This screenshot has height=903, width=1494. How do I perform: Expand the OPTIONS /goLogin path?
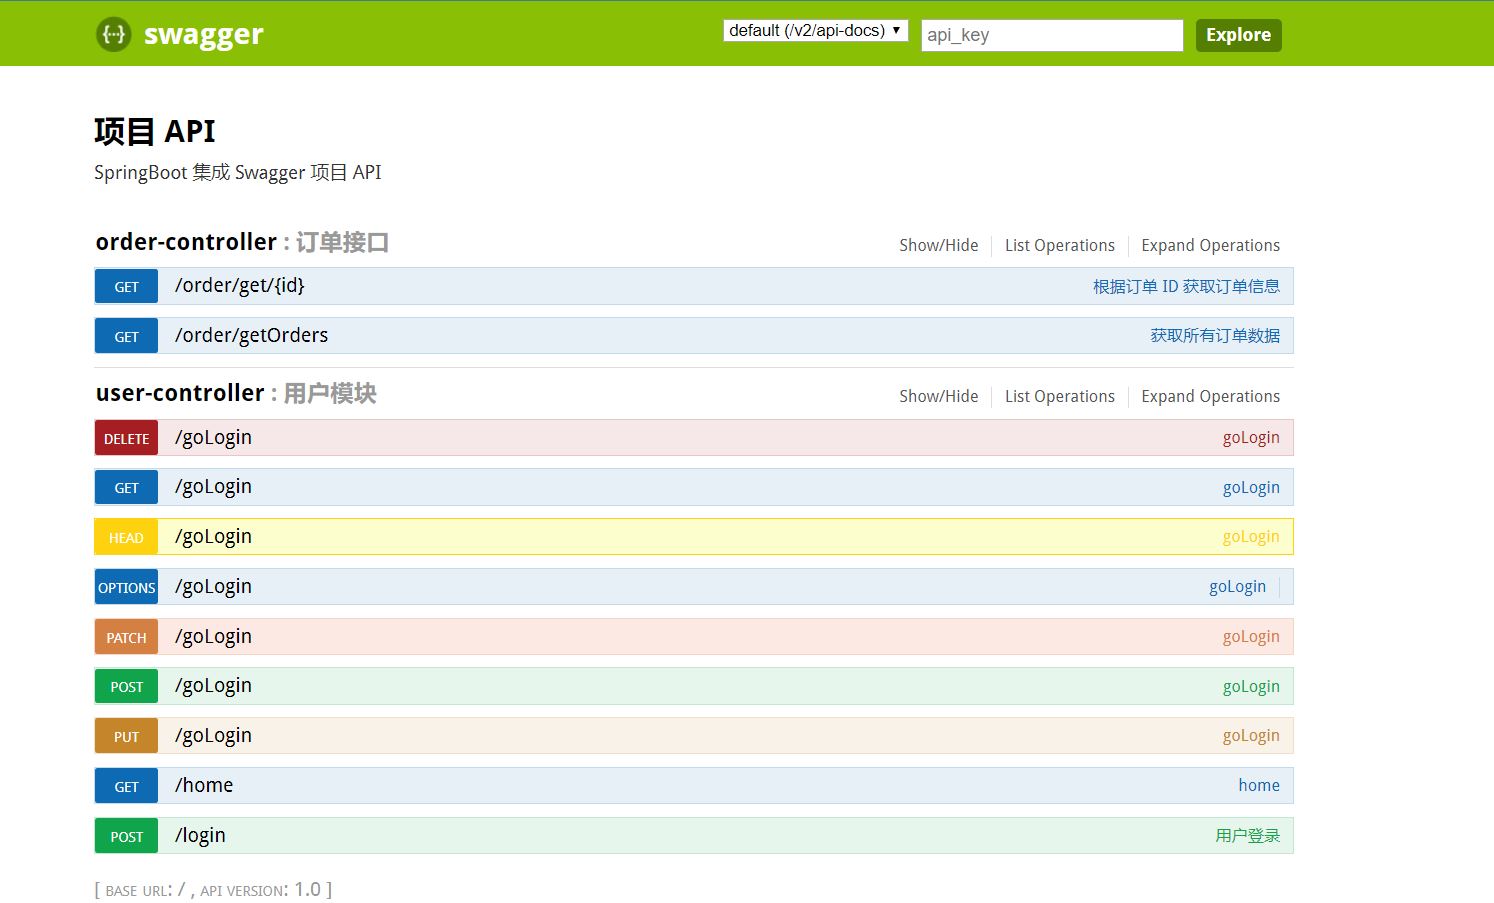(x=213, y=586)
